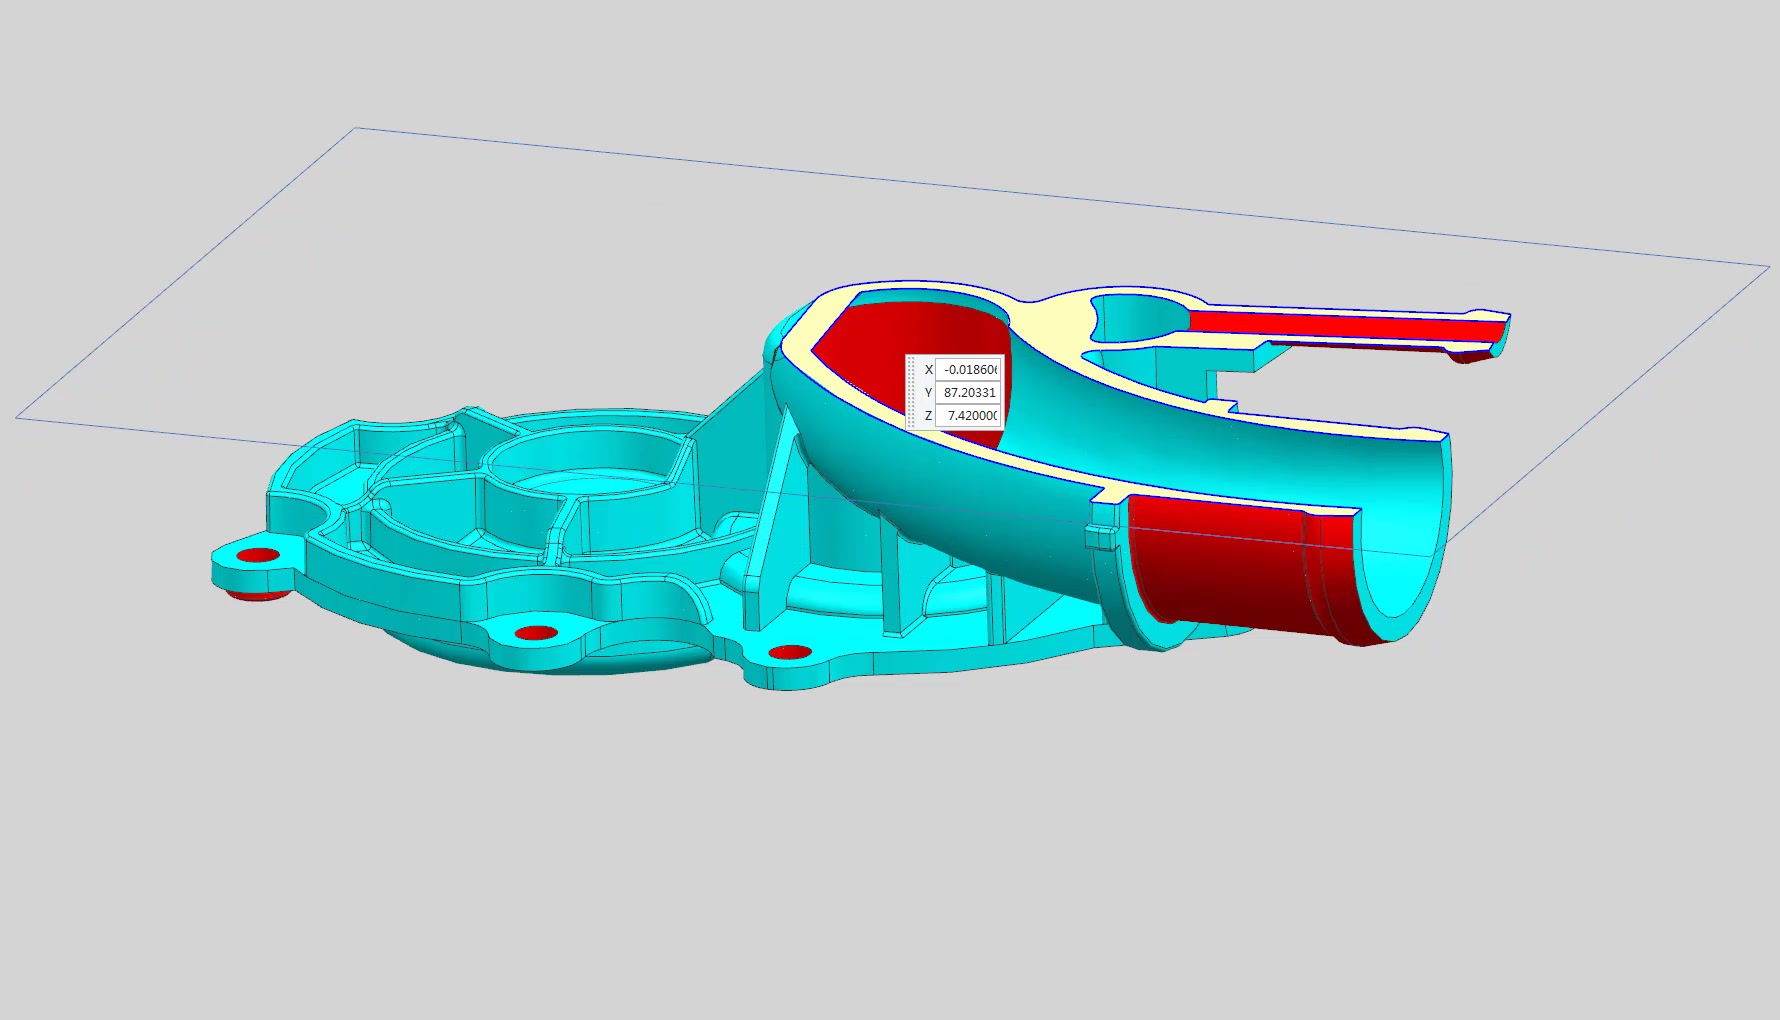Click the Y coordinate input field
This screenshot has height=1020, width=1780.
click(968, 392)
